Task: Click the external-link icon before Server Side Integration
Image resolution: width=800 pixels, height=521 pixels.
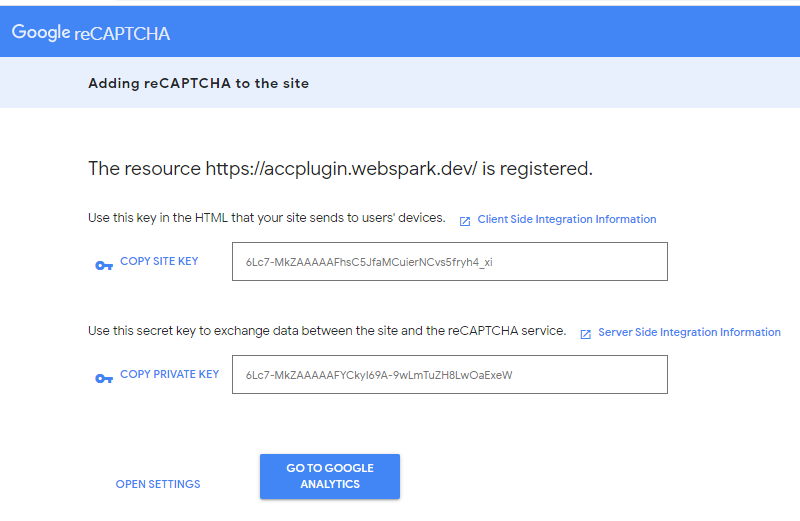Action: [586, 334]
